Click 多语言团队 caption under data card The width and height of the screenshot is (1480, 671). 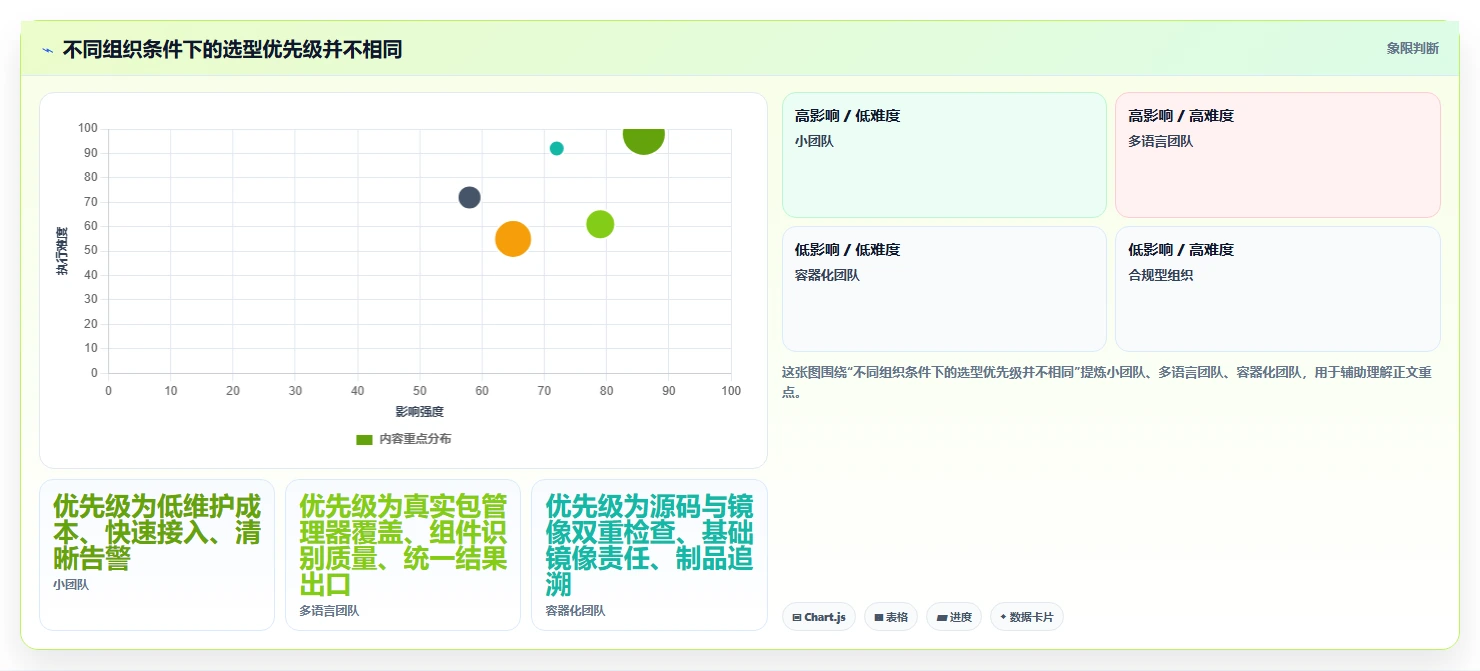point(329,611)
